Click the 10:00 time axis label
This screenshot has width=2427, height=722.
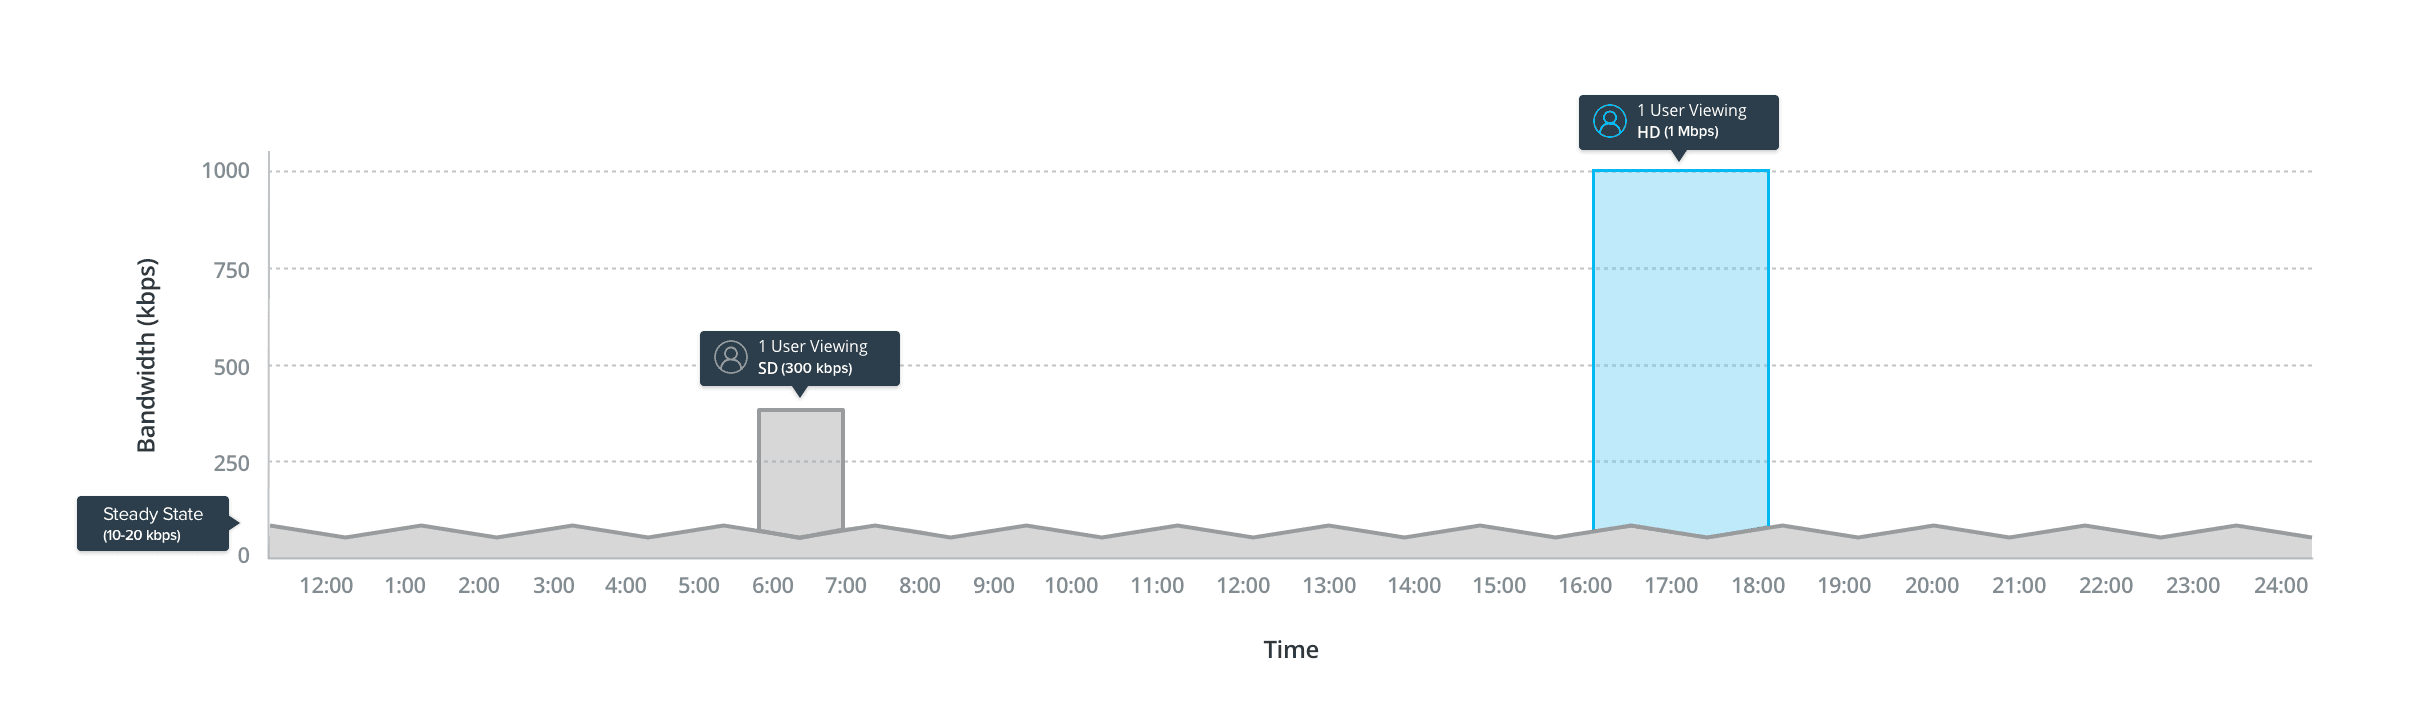(x=1071, y=586)
